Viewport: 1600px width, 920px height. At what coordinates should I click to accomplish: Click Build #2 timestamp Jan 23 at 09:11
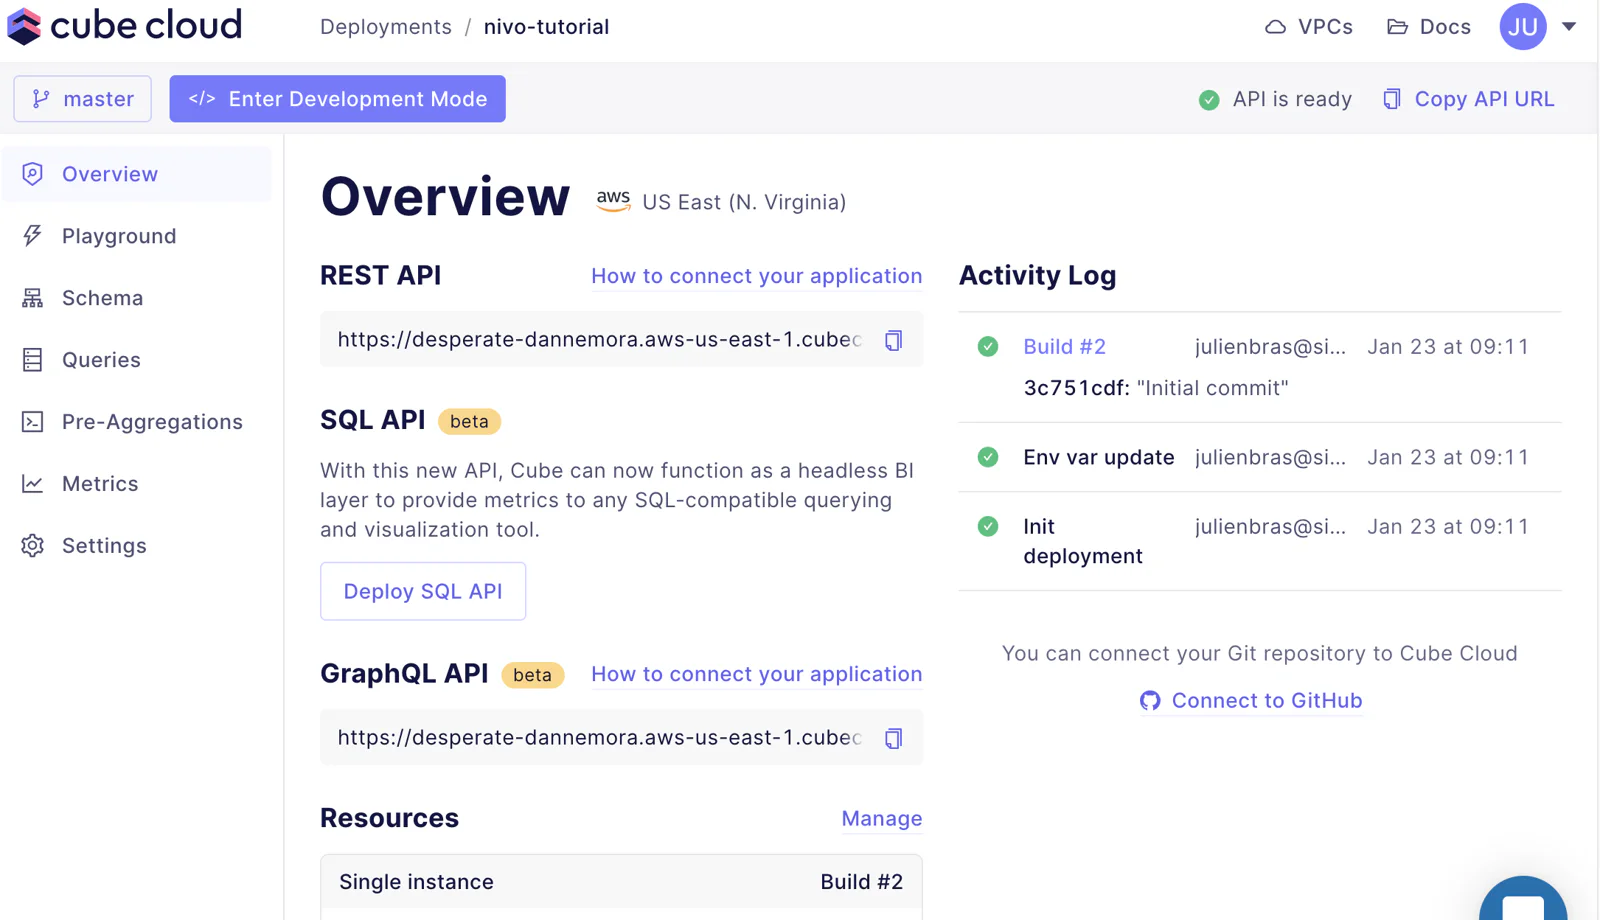[x=1448, y=347]
